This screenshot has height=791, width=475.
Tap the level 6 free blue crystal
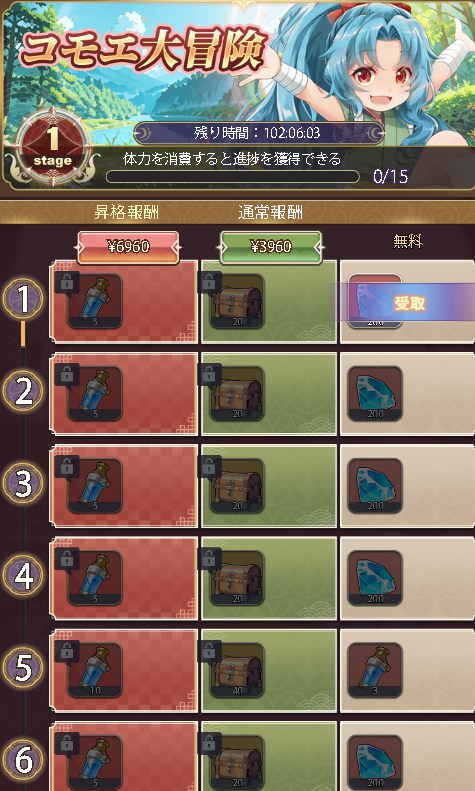375,762
